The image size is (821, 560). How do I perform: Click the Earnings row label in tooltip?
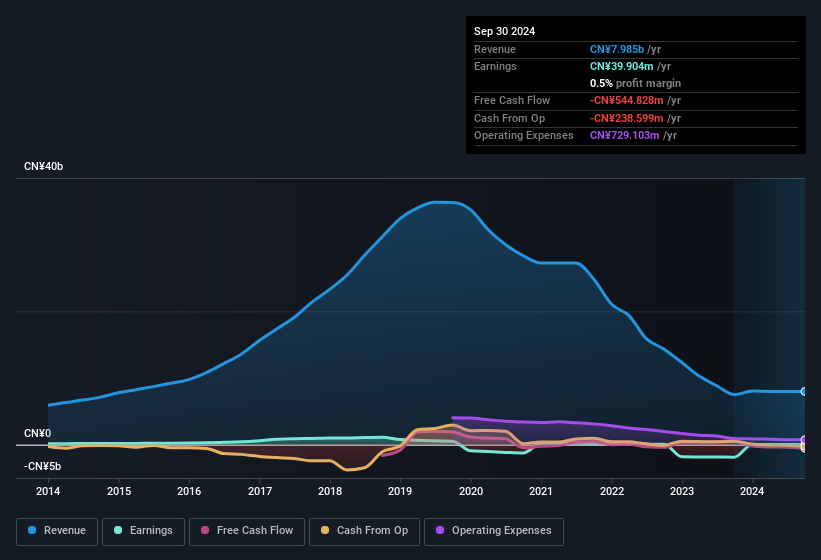(x=495, y=66)
